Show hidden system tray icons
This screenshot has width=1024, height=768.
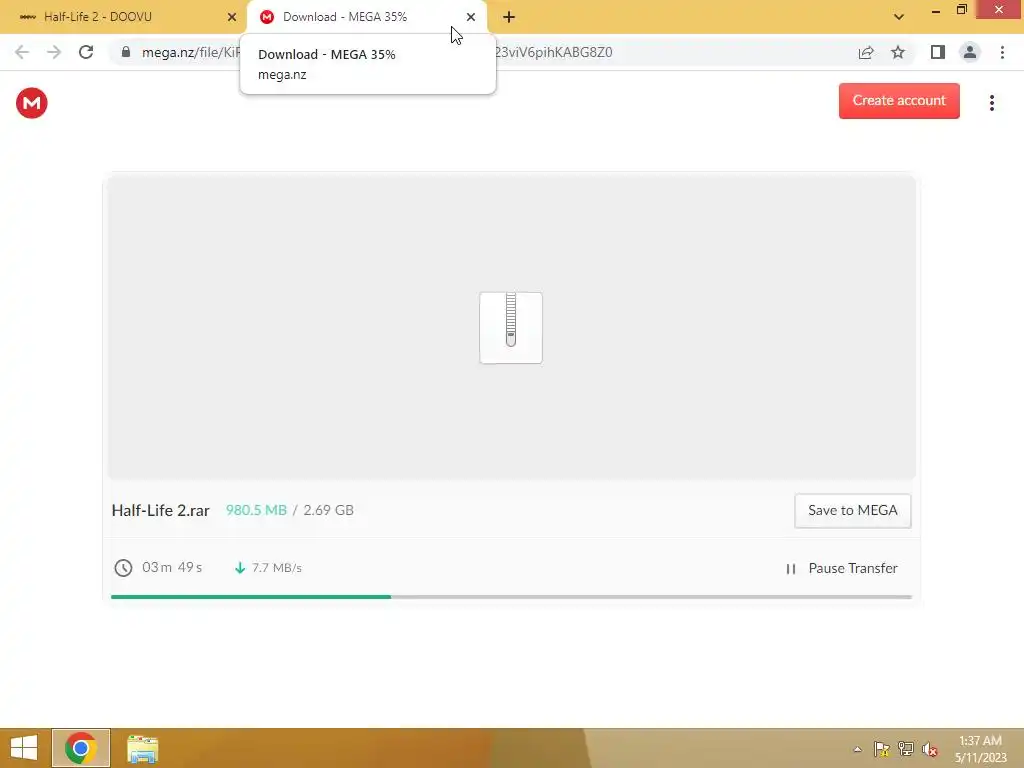857,749
